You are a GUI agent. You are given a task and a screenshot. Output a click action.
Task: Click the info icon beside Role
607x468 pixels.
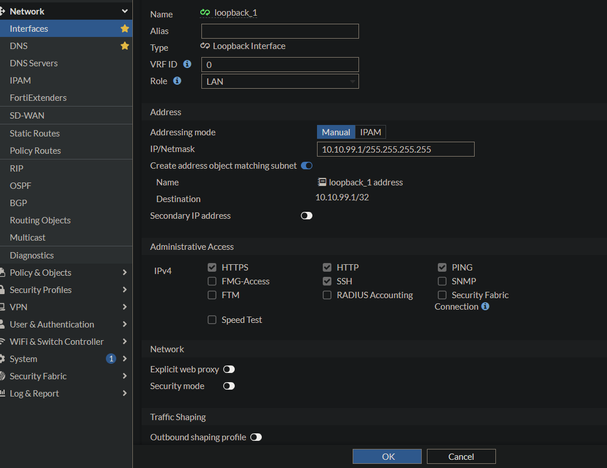point(177,81)
